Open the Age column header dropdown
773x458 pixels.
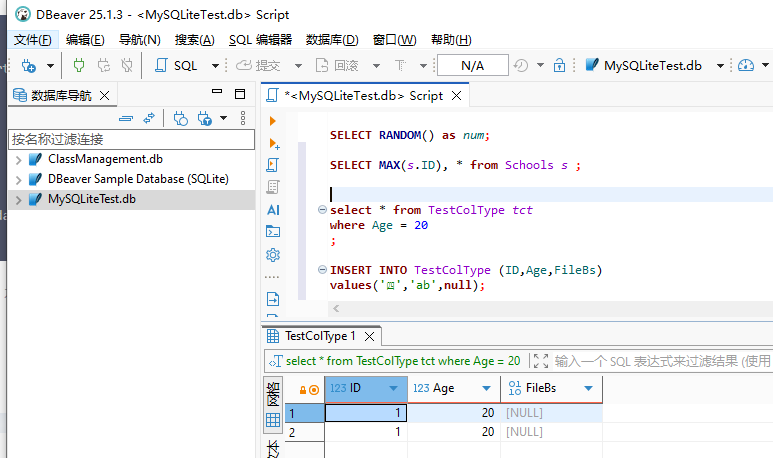pyautogui.click(x=486, y=388)
